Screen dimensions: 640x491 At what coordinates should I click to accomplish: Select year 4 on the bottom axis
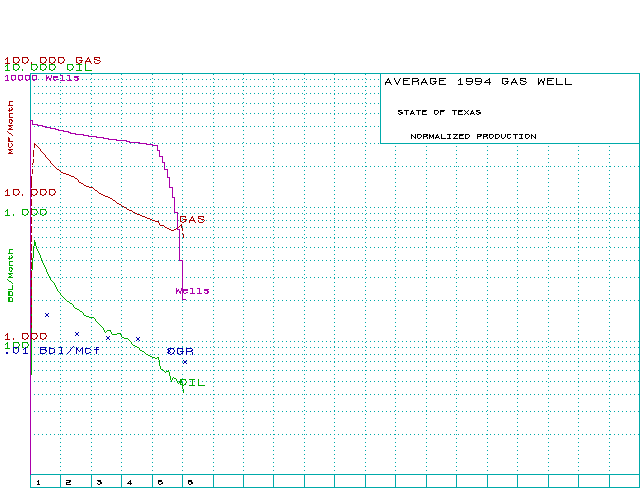tap(128, 482)
